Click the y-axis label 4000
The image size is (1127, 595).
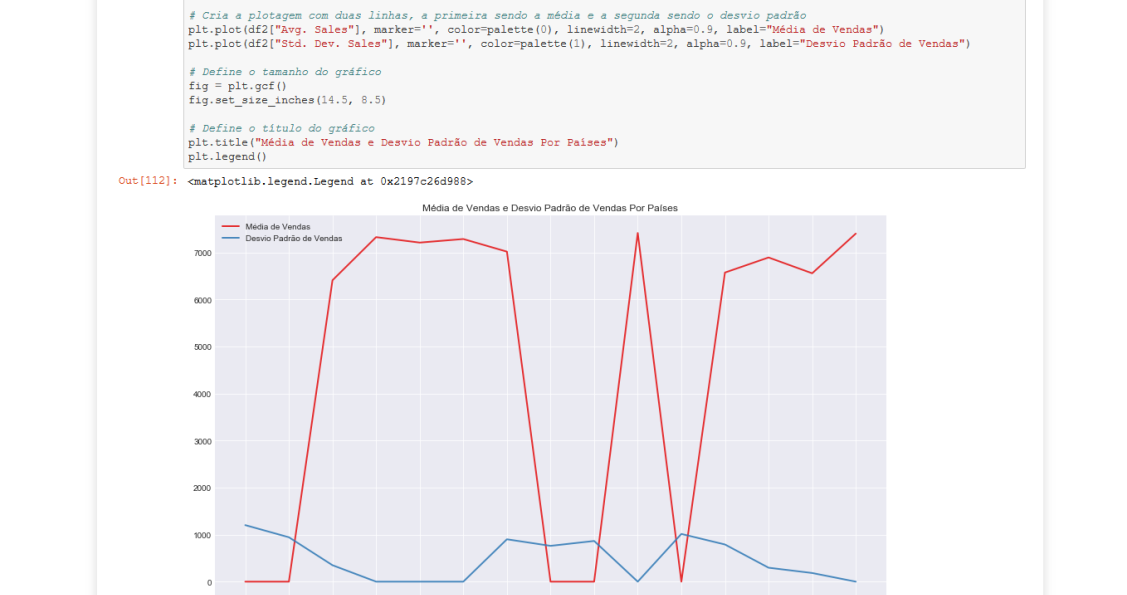203,395
